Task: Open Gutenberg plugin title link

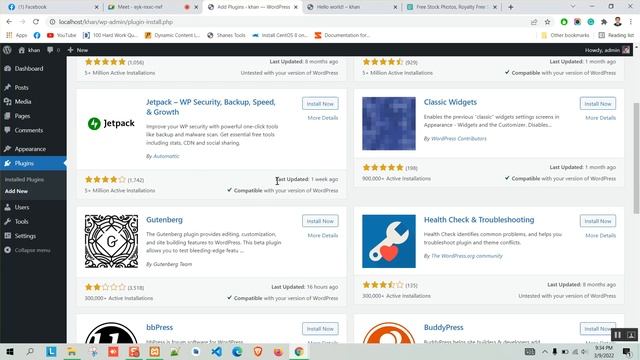Action: [x=164, y=220]
